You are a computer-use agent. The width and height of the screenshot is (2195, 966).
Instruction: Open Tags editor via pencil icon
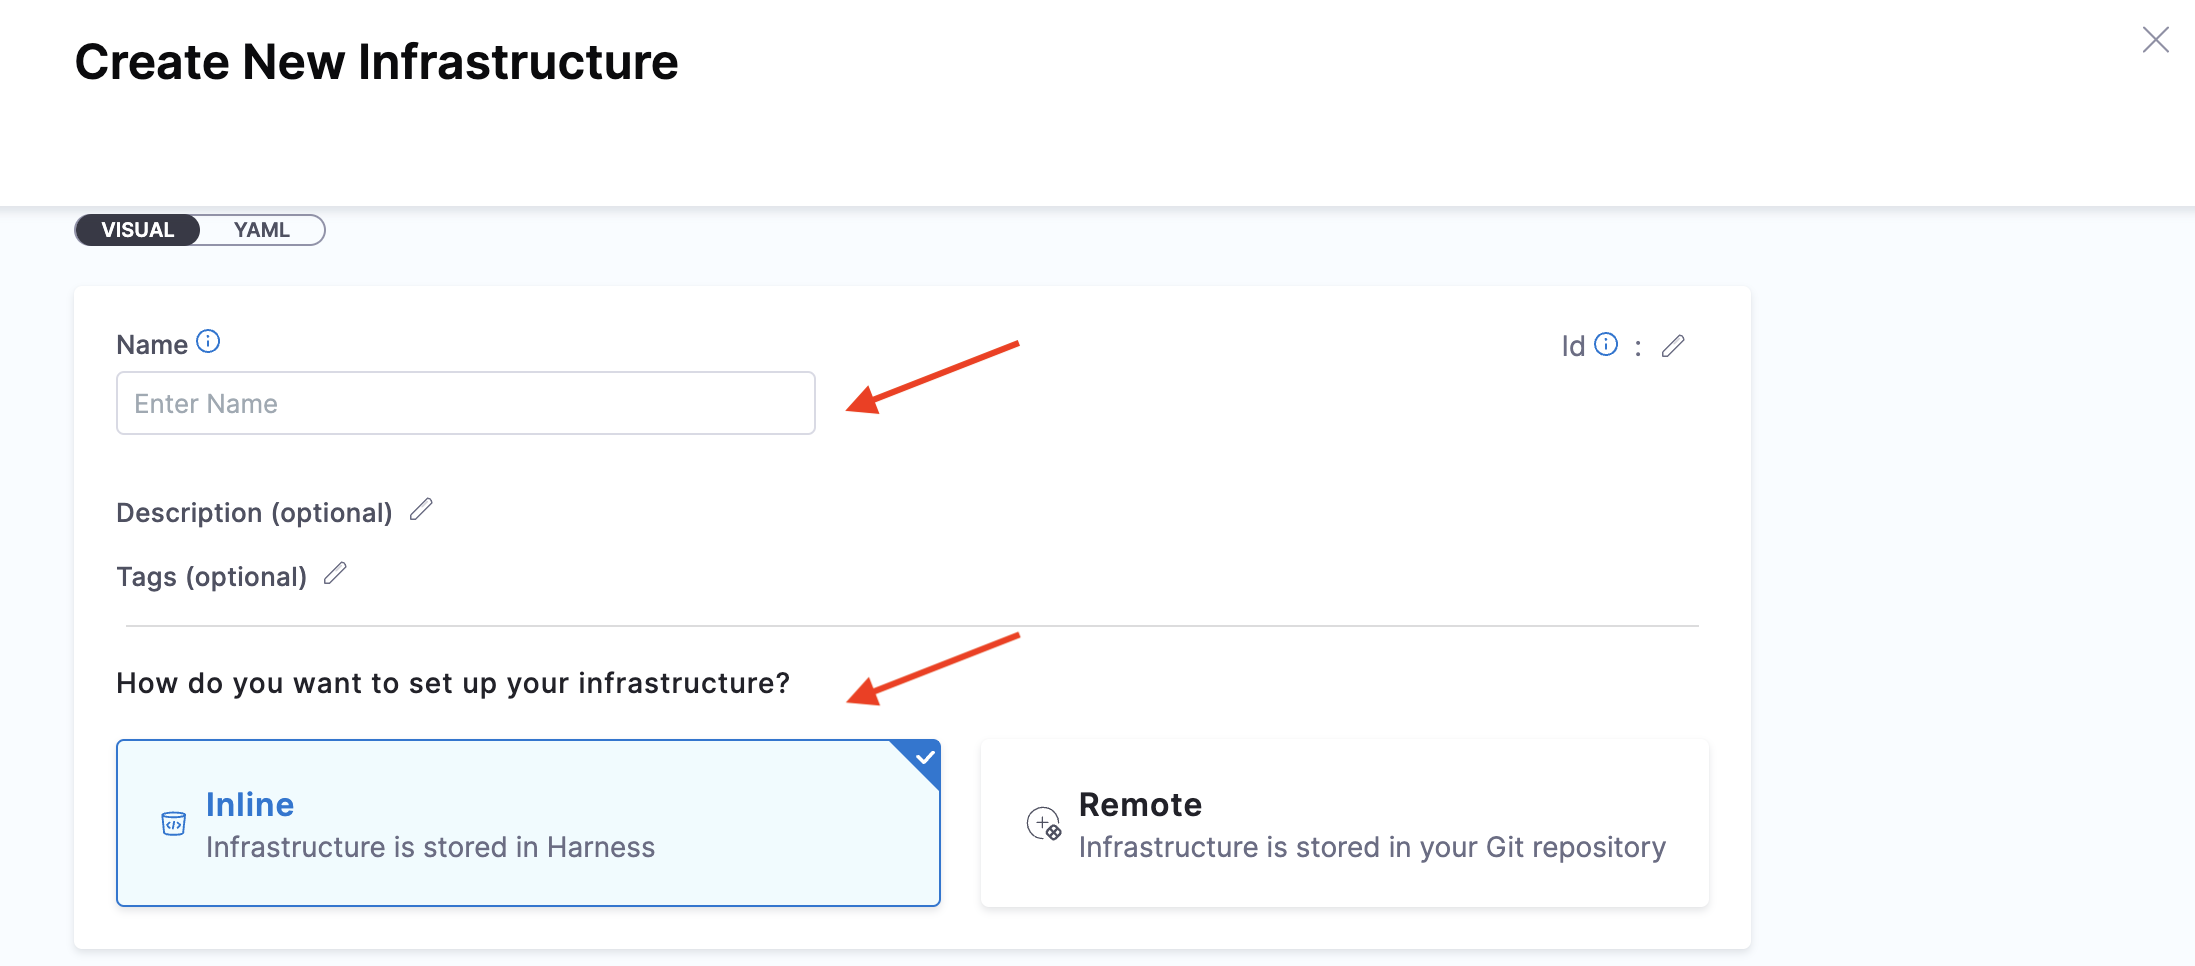pyautogui.click(x=335, y=573)
